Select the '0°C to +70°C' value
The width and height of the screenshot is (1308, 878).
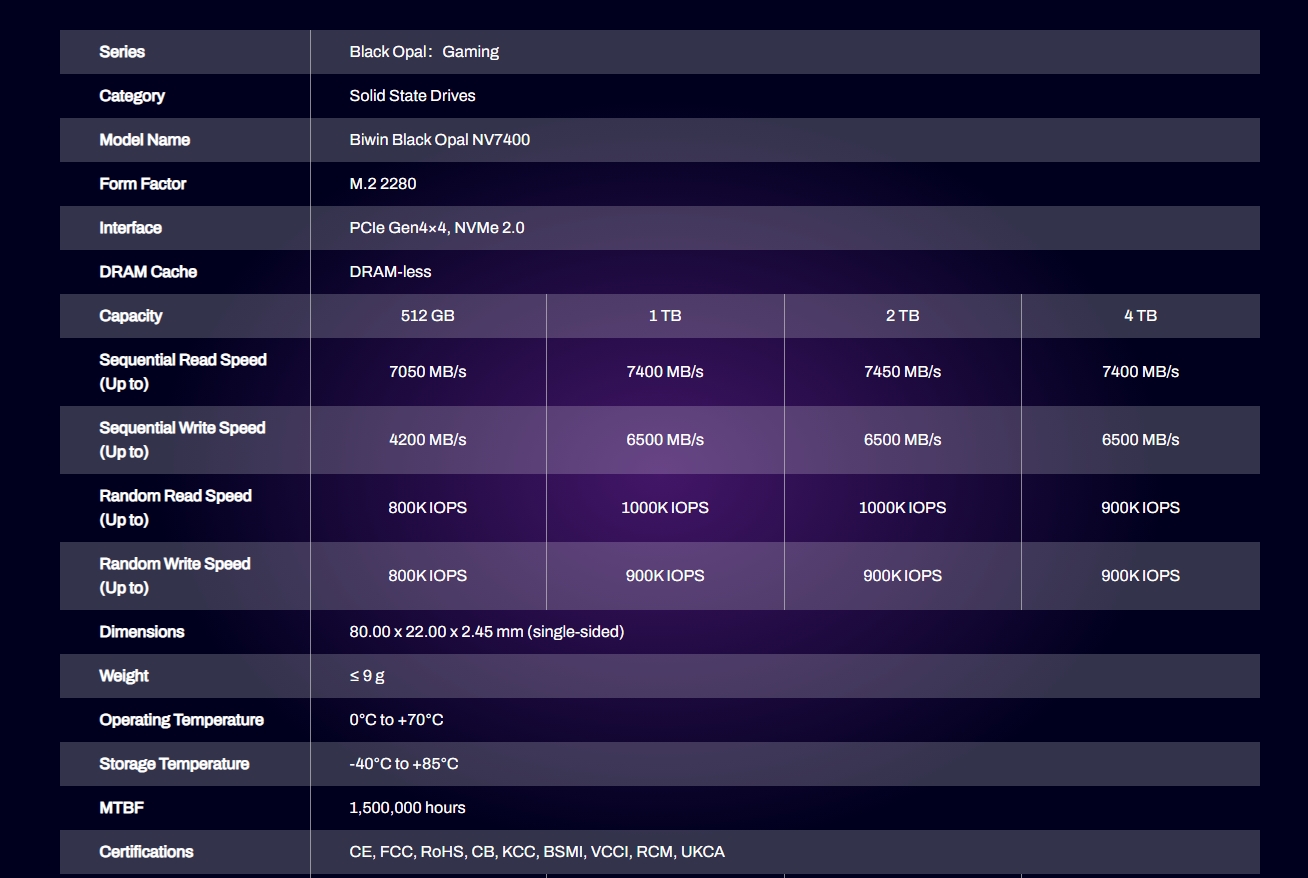click(x=396, y=720)
